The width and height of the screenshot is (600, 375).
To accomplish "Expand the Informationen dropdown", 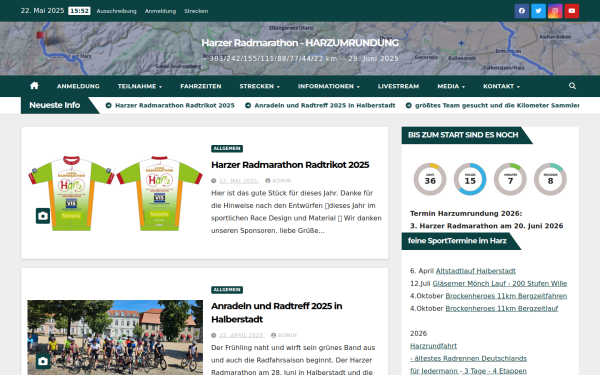I will pos(329,86).
